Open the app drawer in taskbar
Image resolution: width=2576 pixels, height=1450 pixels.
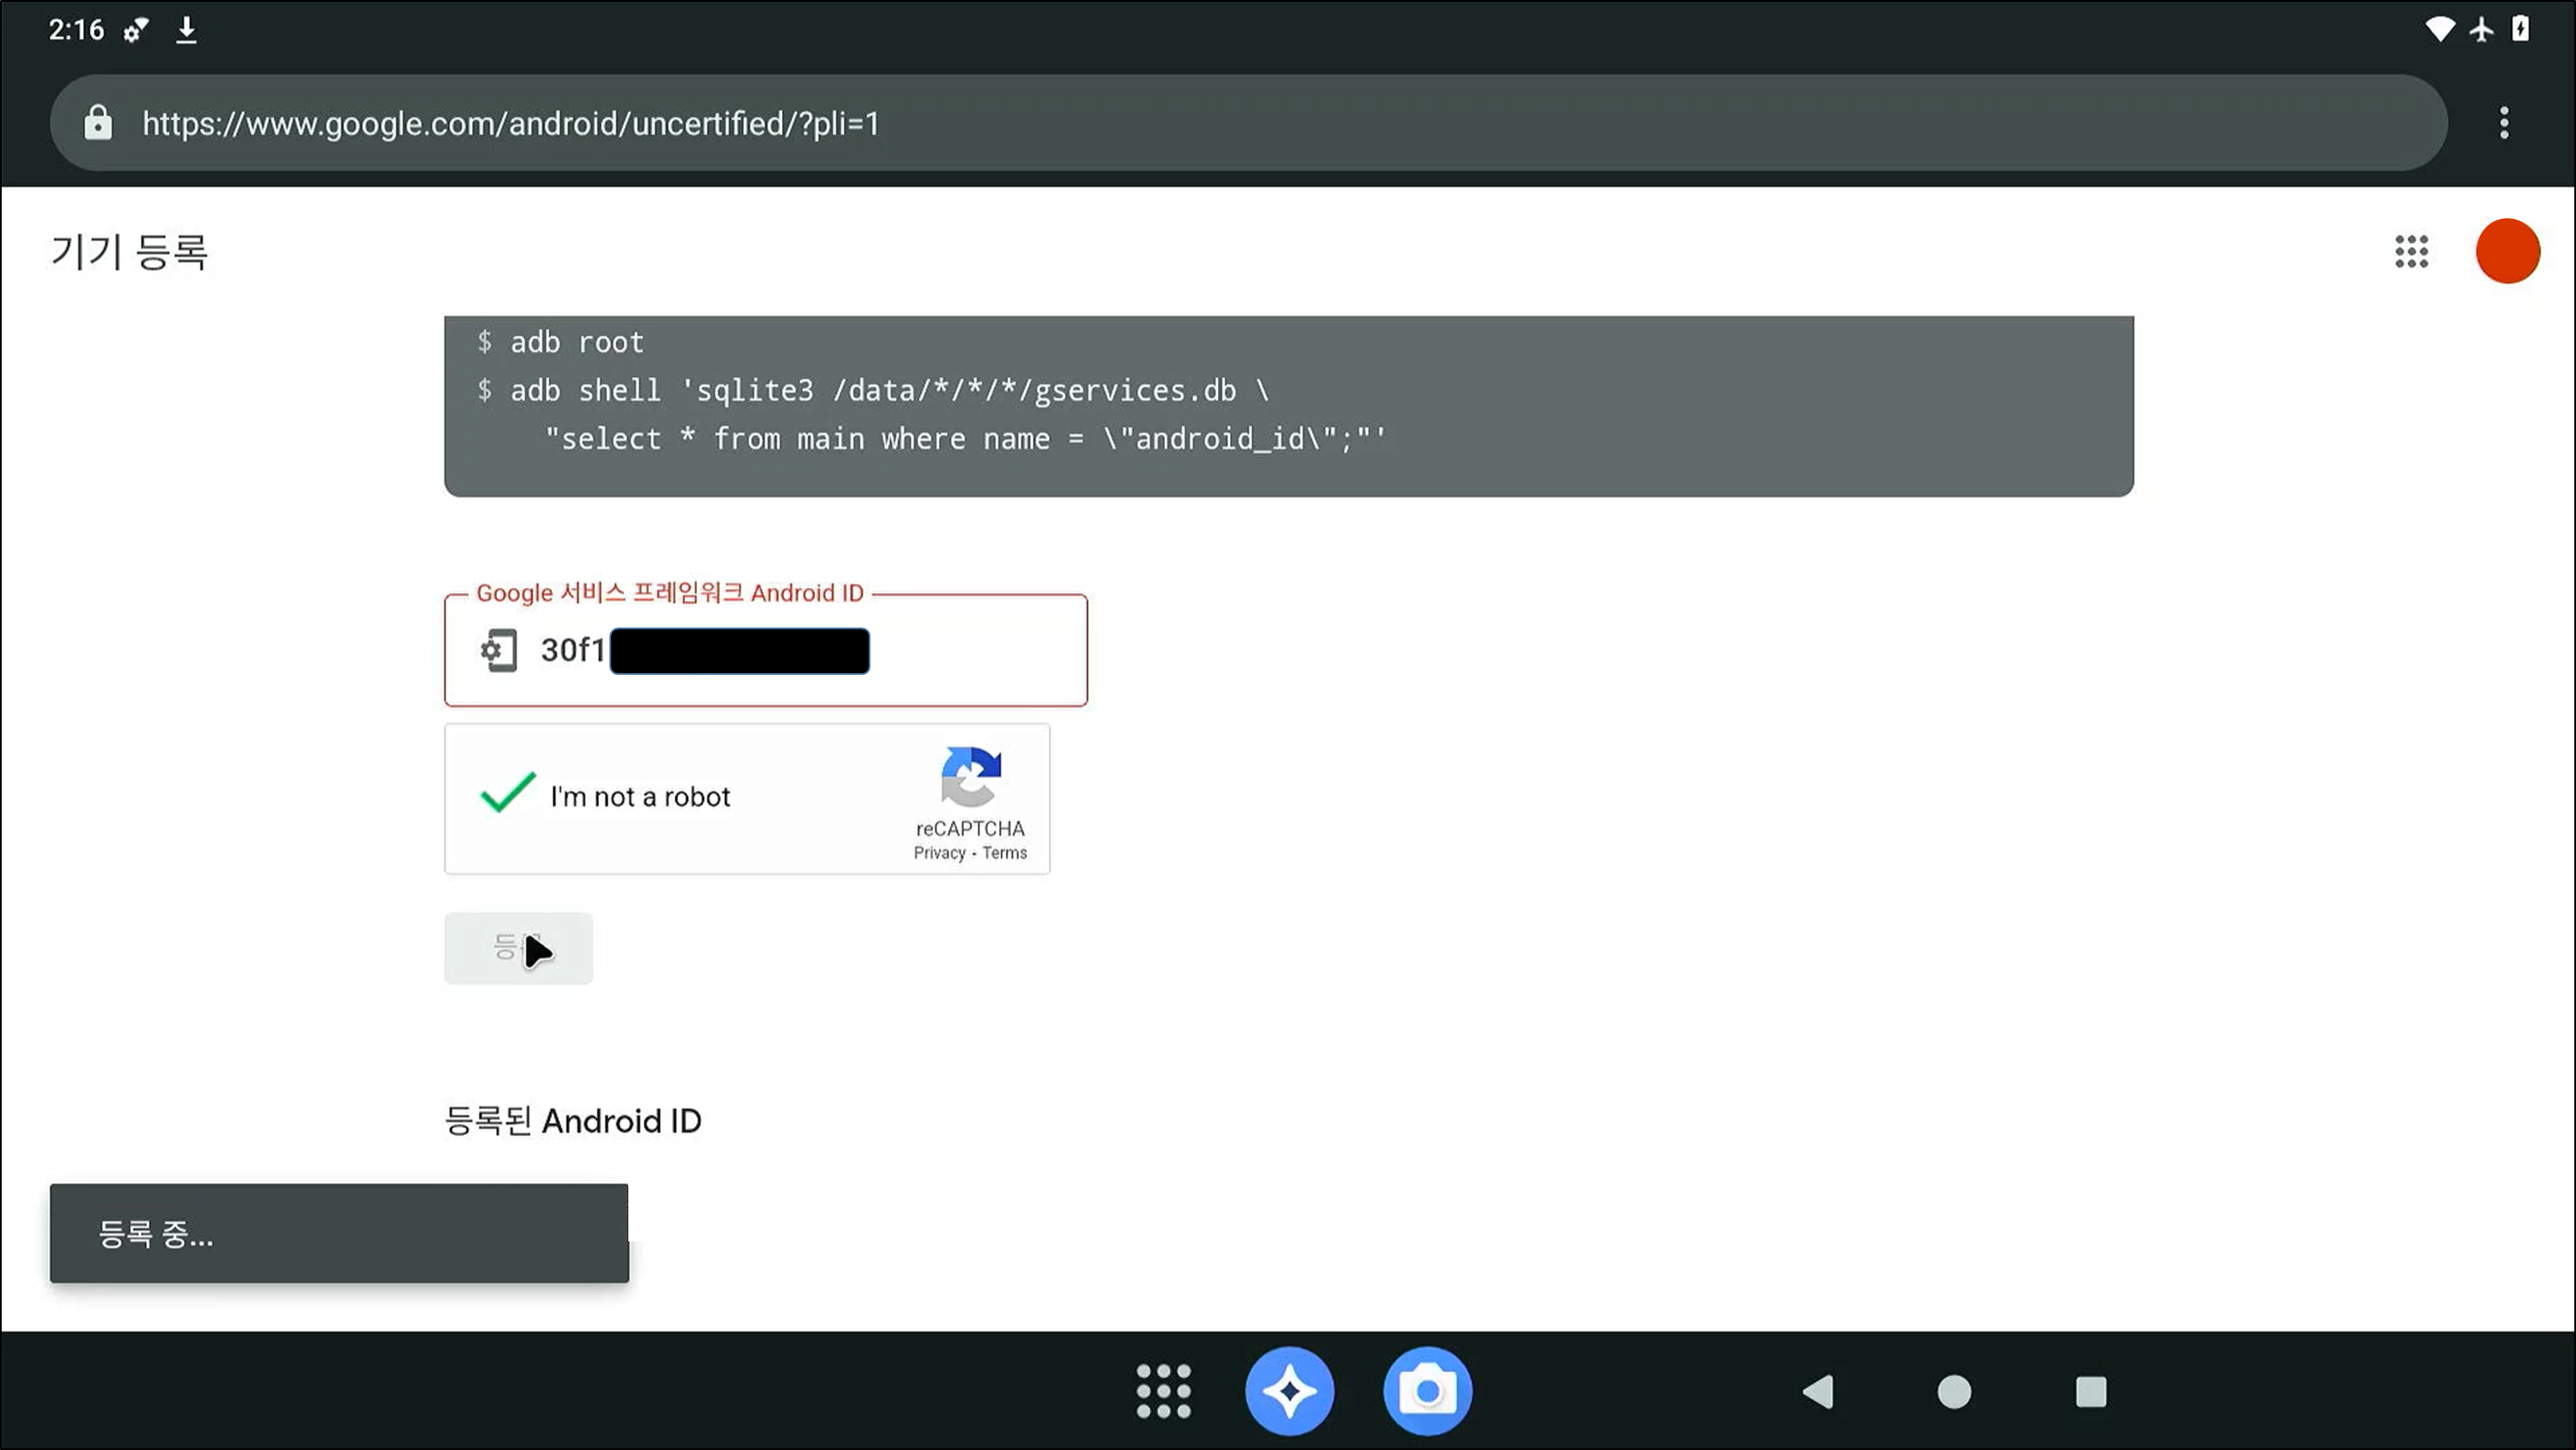point(1163,1391)
